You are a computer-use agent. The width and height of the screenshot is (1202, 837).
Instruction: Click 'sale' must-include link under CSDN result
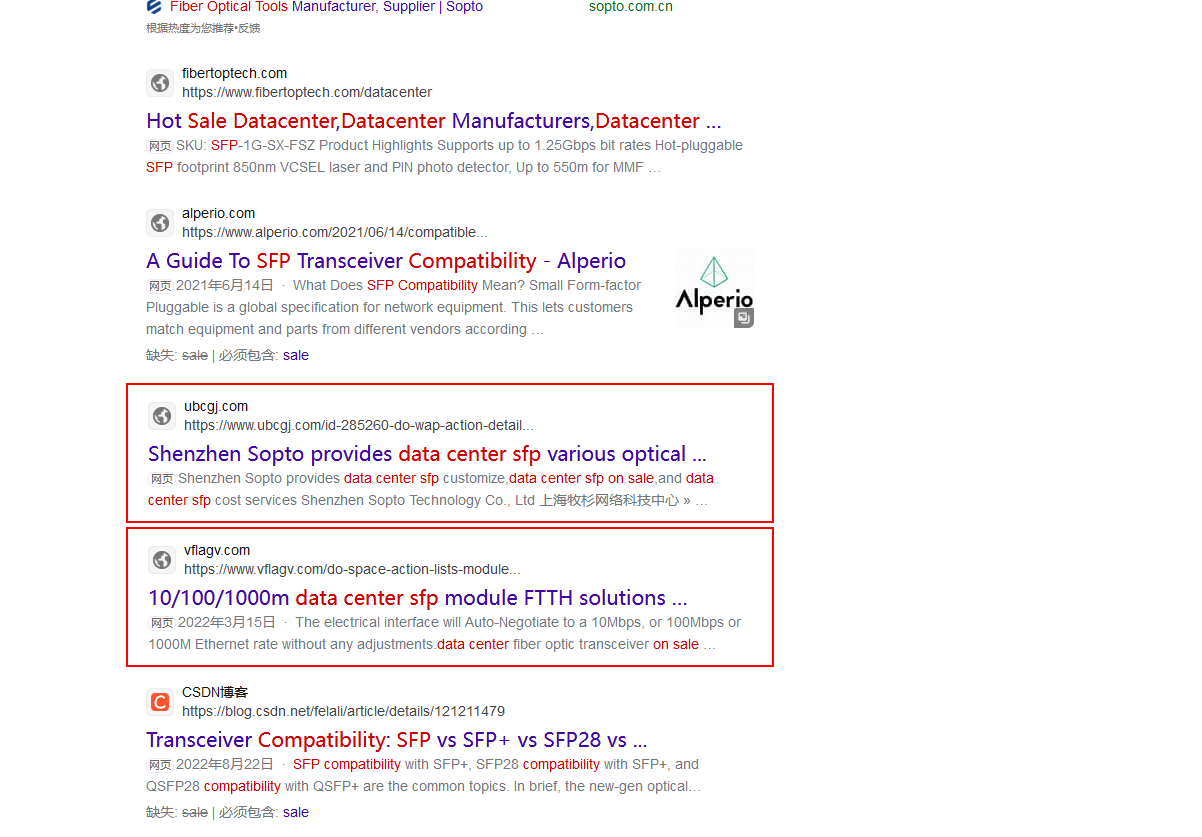coord(296,812)
